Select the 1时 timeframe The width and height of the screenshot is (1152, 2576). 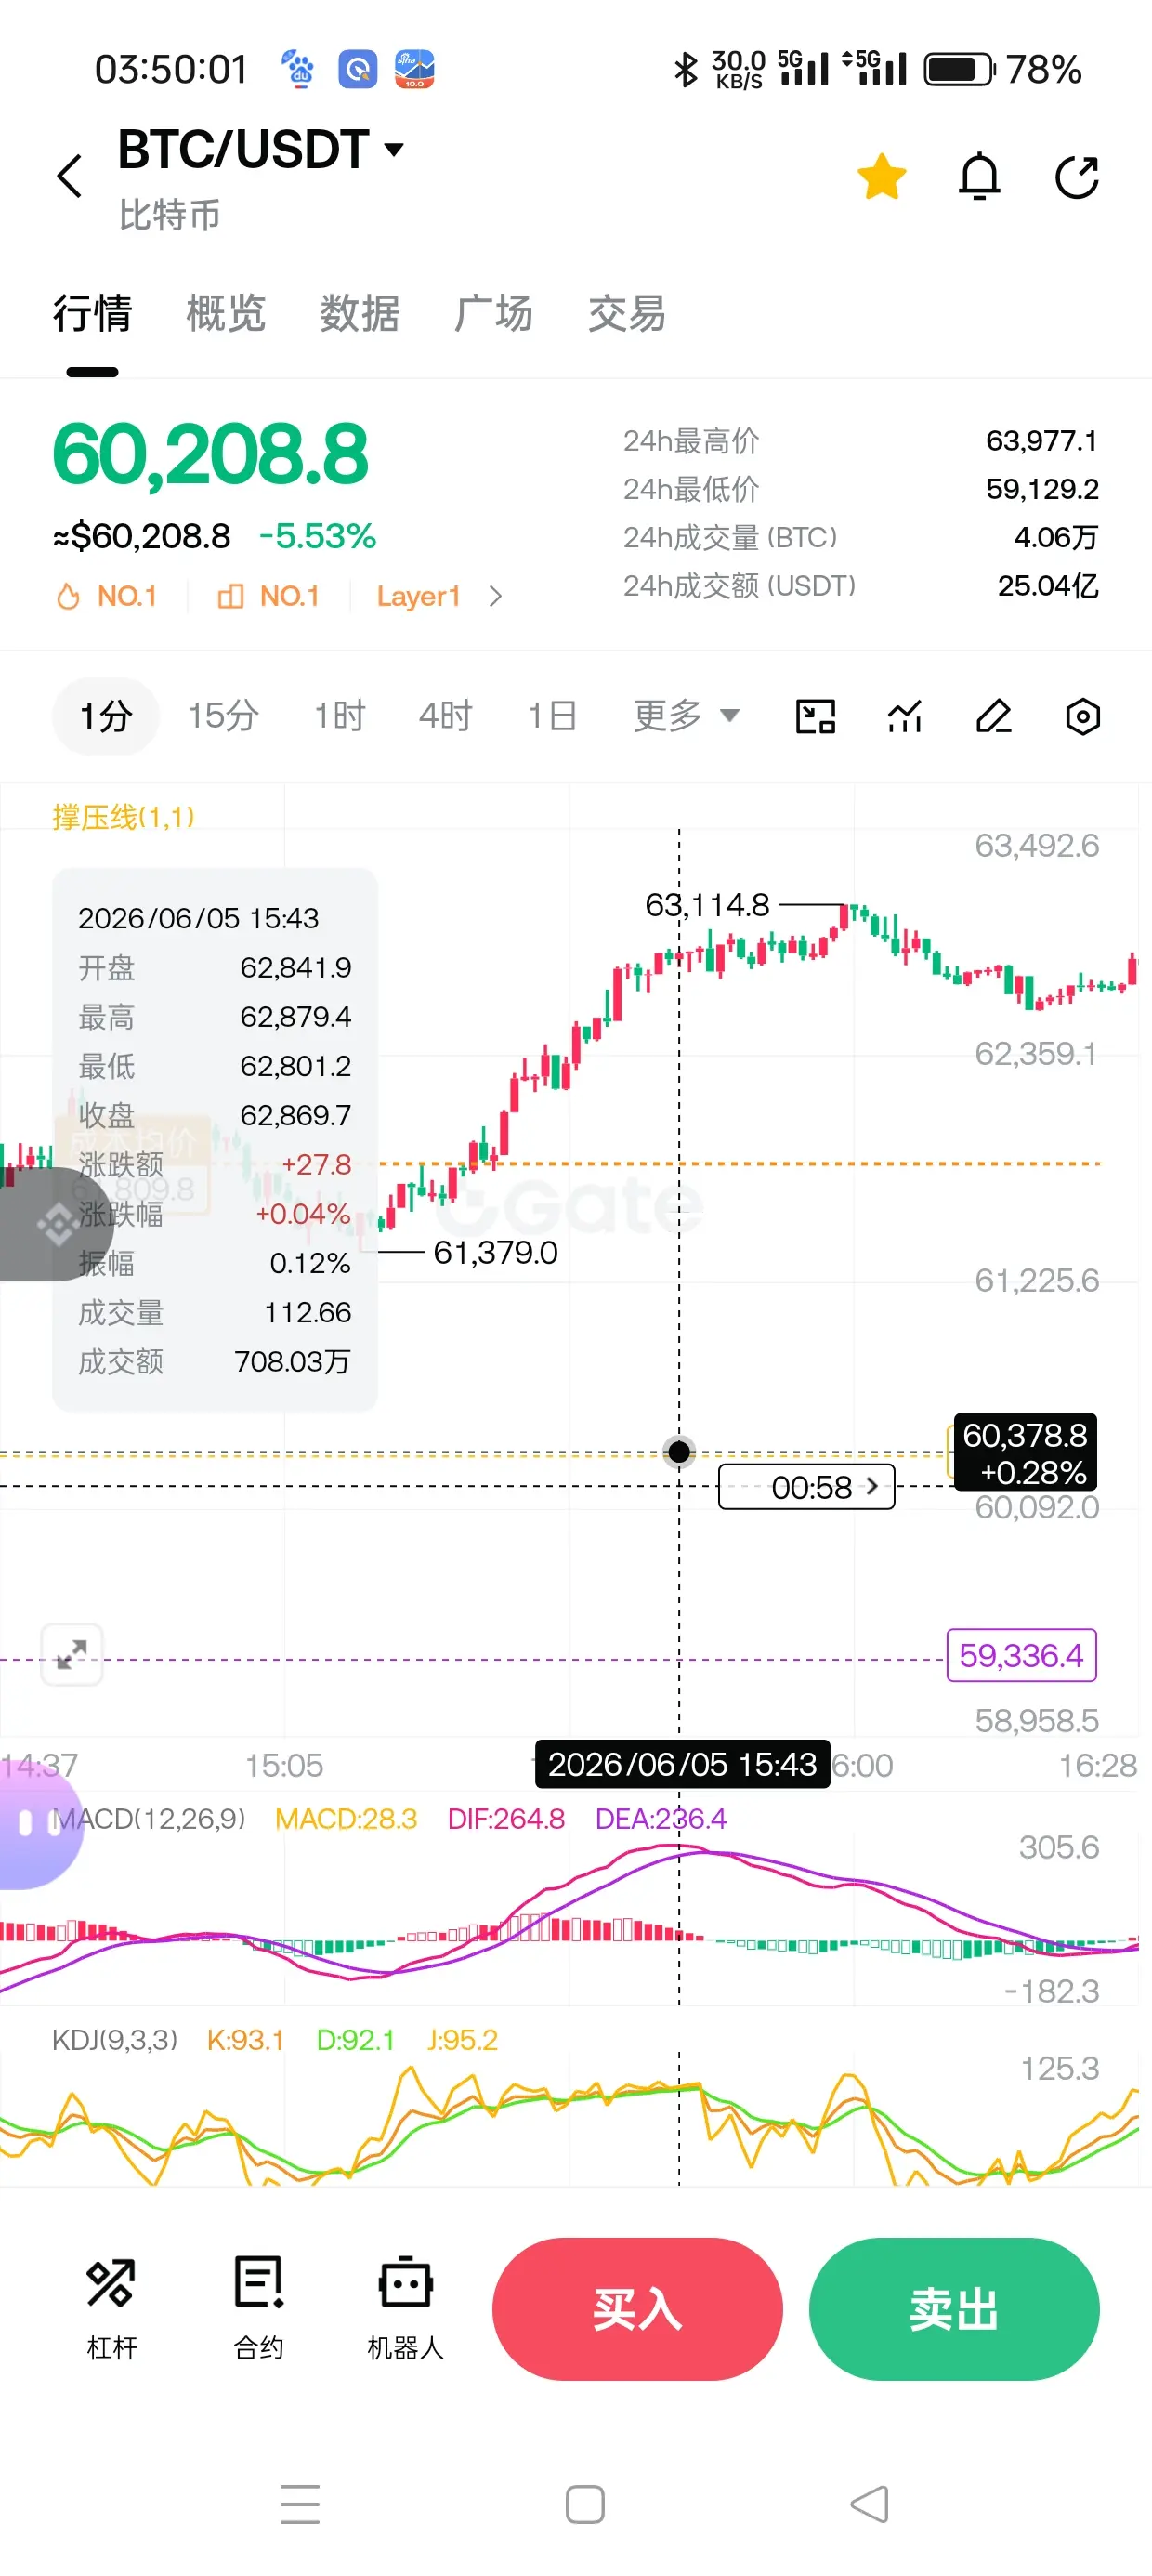click(340, 716)
